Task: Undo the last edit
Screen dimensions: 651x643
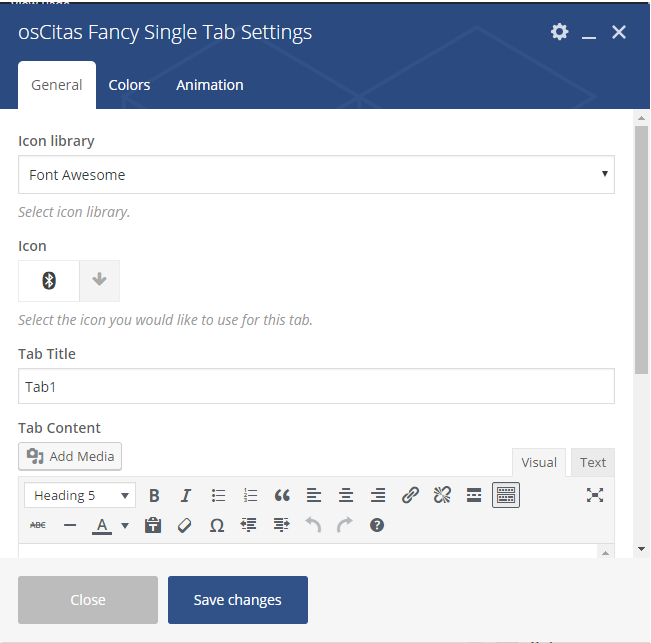Action: (x=313, y=525)
